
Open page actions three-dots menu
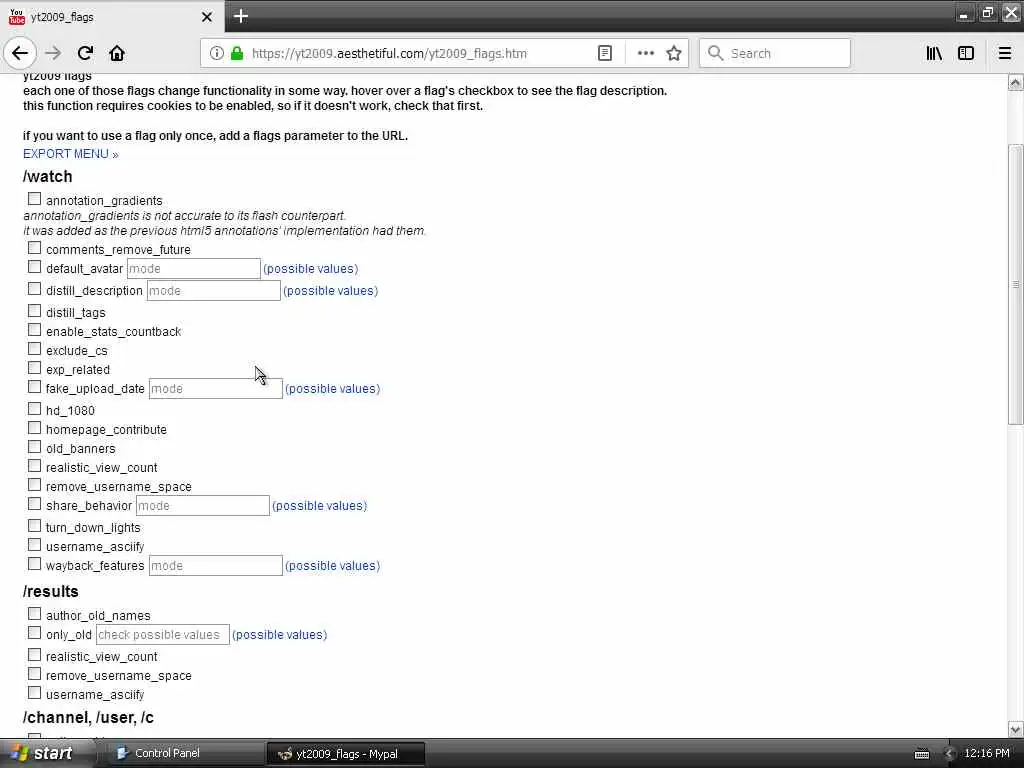pos(645,54)
